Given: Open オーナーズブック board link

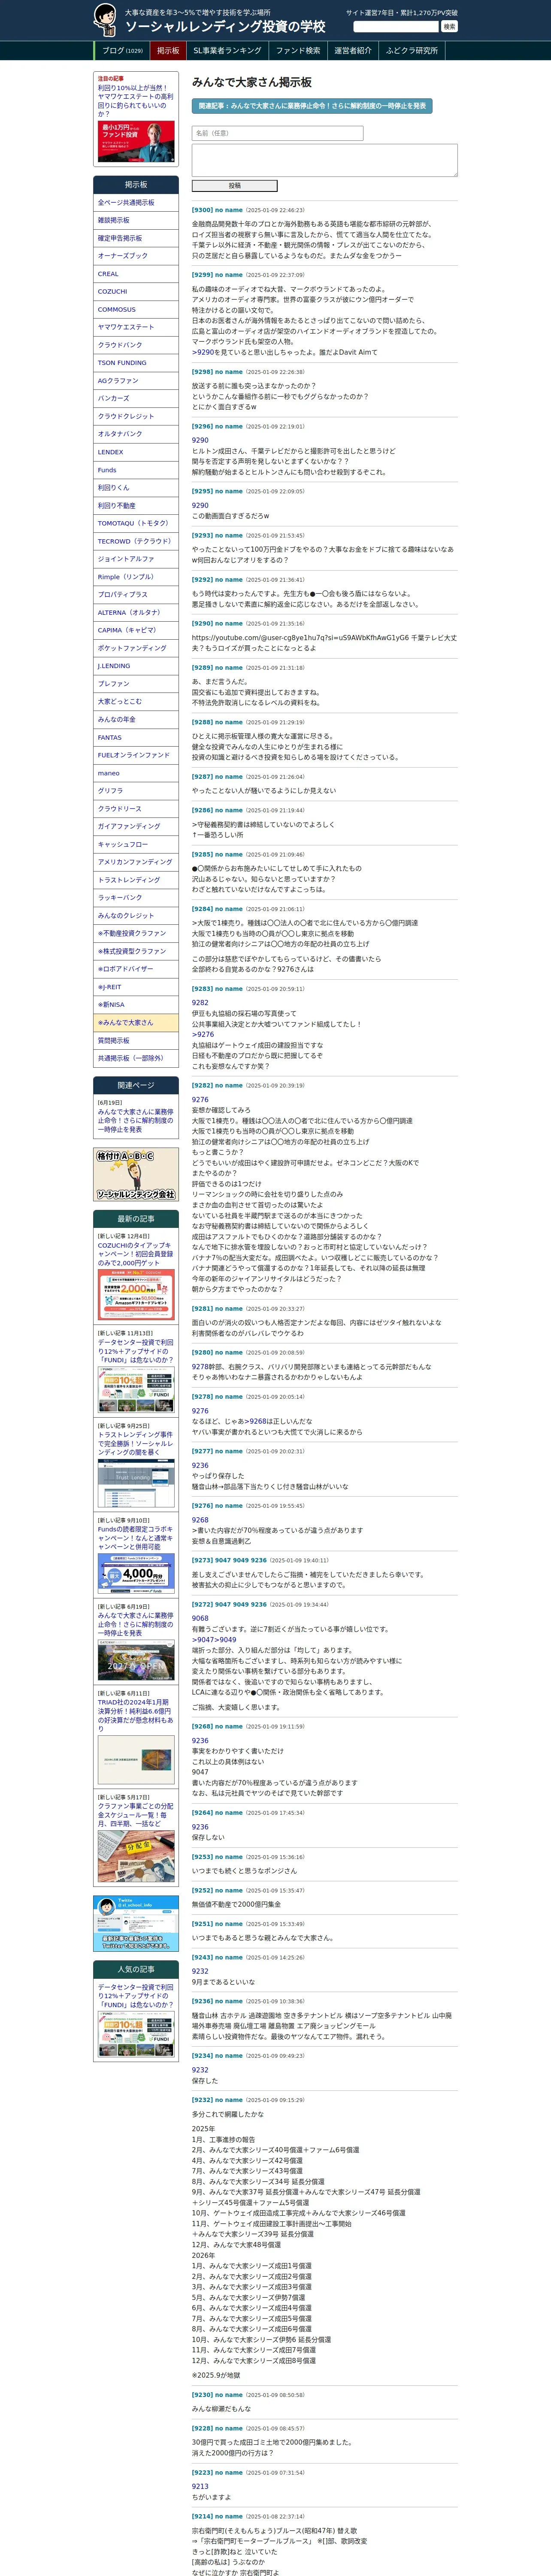Looking at the screenshot, I should (136, 256).
